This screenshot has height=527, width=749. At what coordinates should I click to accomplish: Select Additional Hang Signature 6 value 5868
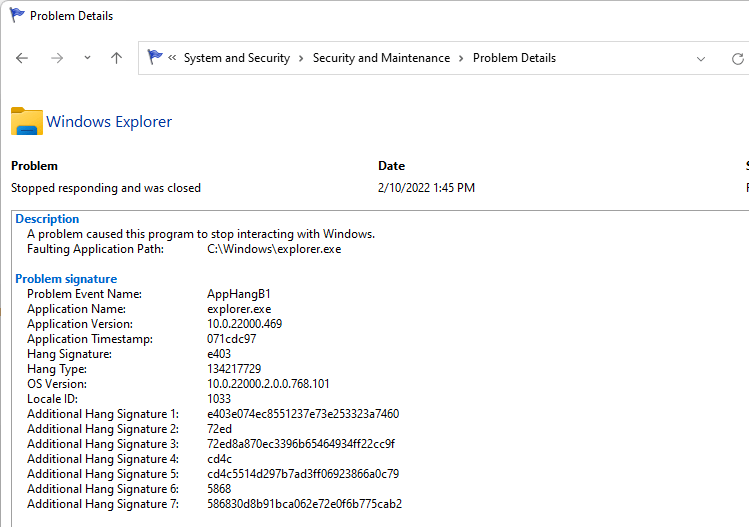click(219, 489)
